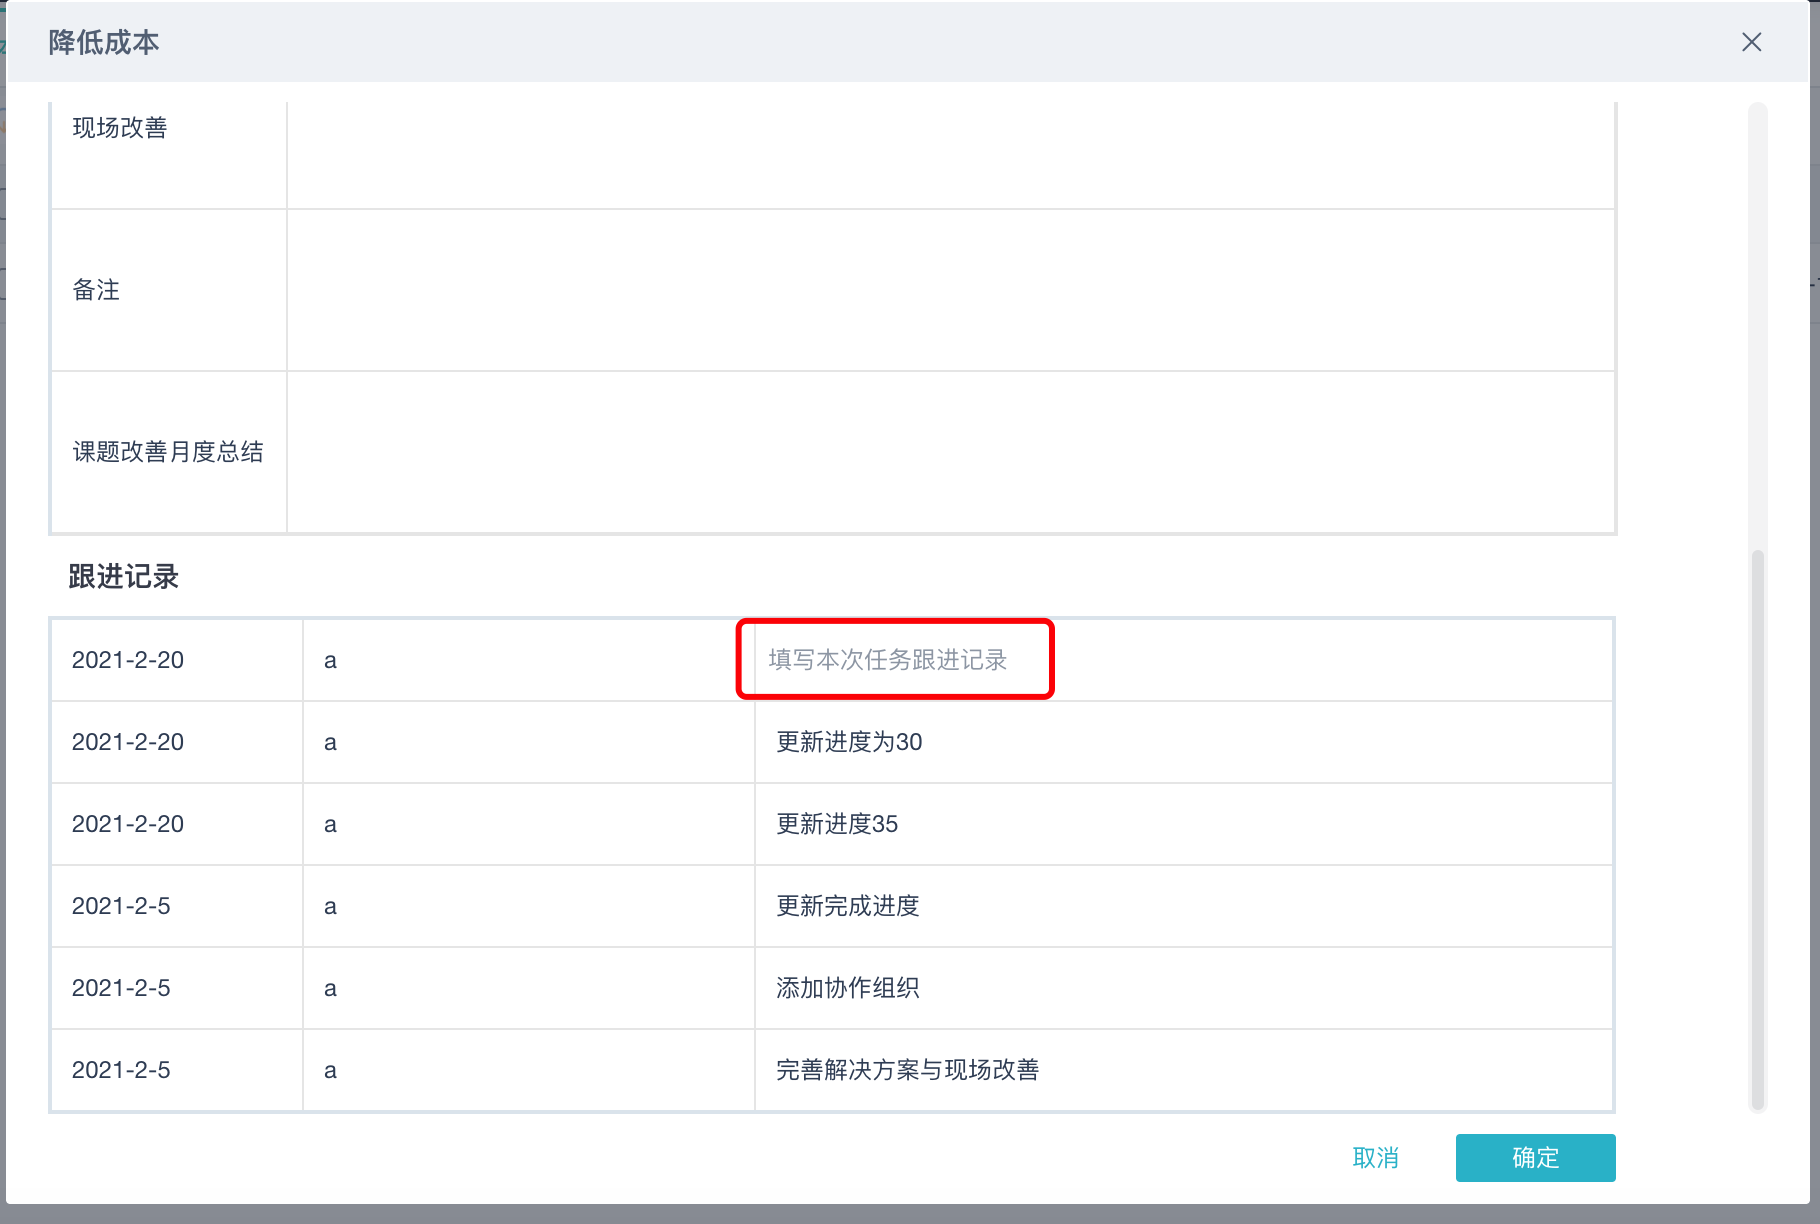Screen dimensions: 1820x1224
Task: Confirm with the 确定 button
Action: point(1535,1158)
